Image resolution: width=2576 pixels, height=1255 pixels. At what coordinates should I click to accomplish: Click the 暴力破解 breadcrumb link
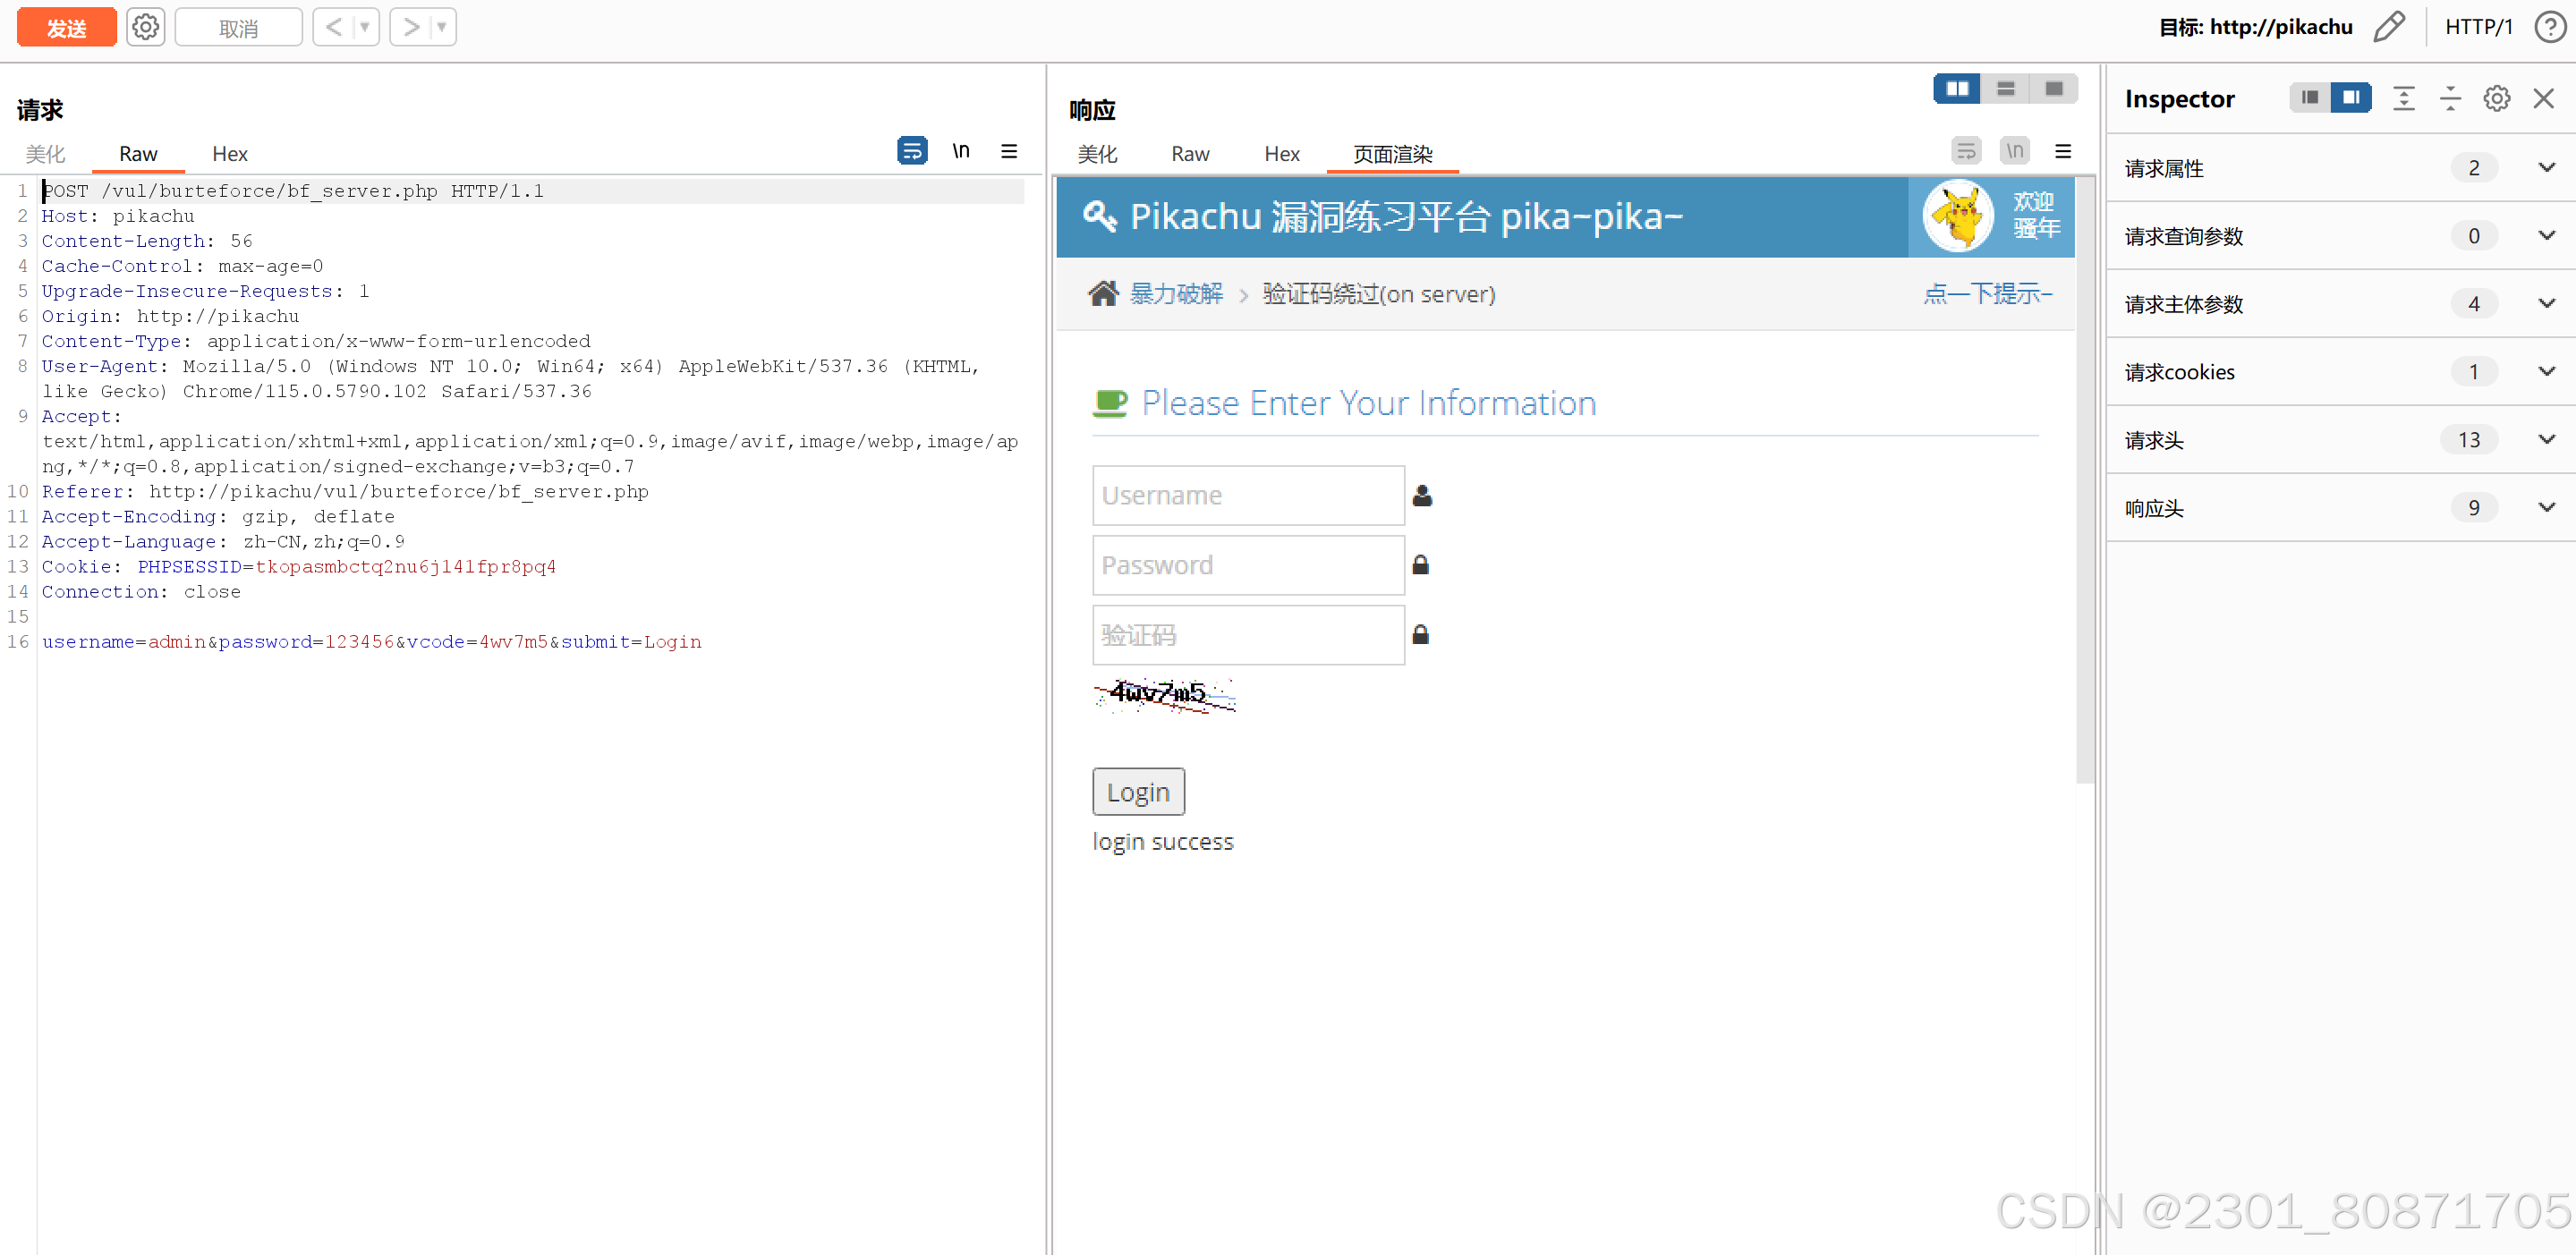[1176, 294]
